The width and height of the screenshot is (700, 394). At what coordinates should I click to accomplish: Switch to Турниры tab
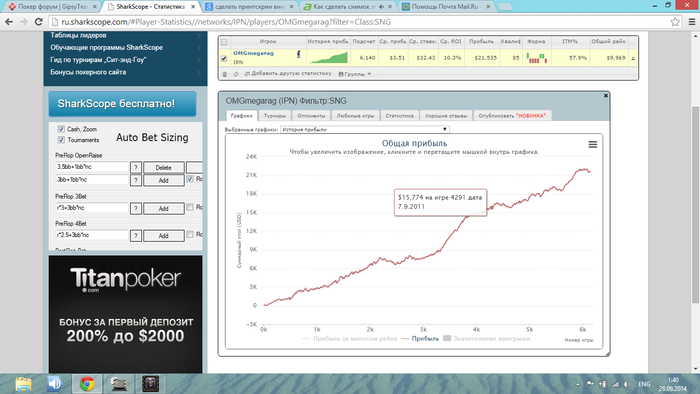coord(275,116)
